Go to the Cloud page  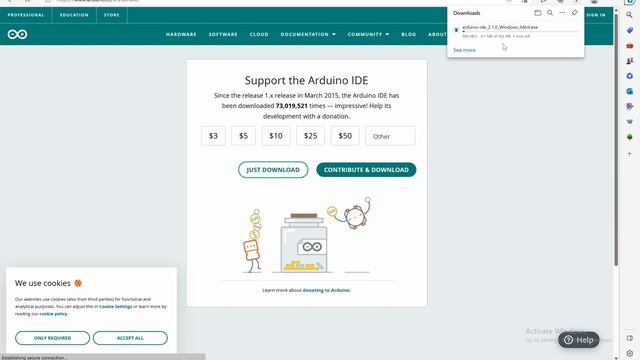click(259, 34)
